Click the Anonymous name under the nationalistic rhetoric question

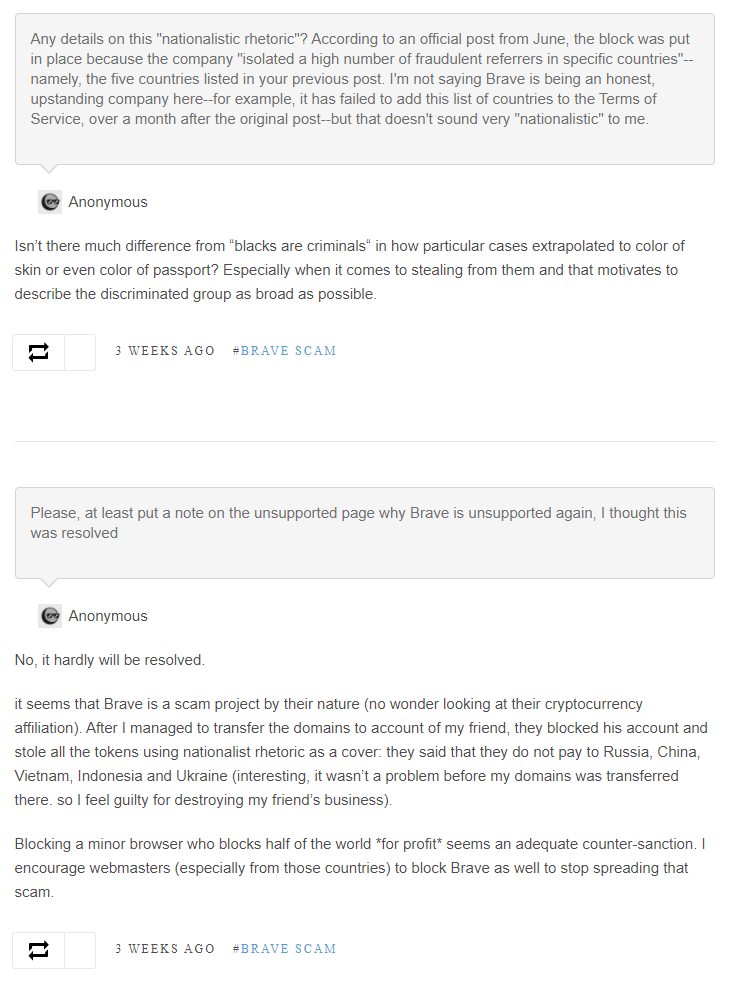coord(108,202)
